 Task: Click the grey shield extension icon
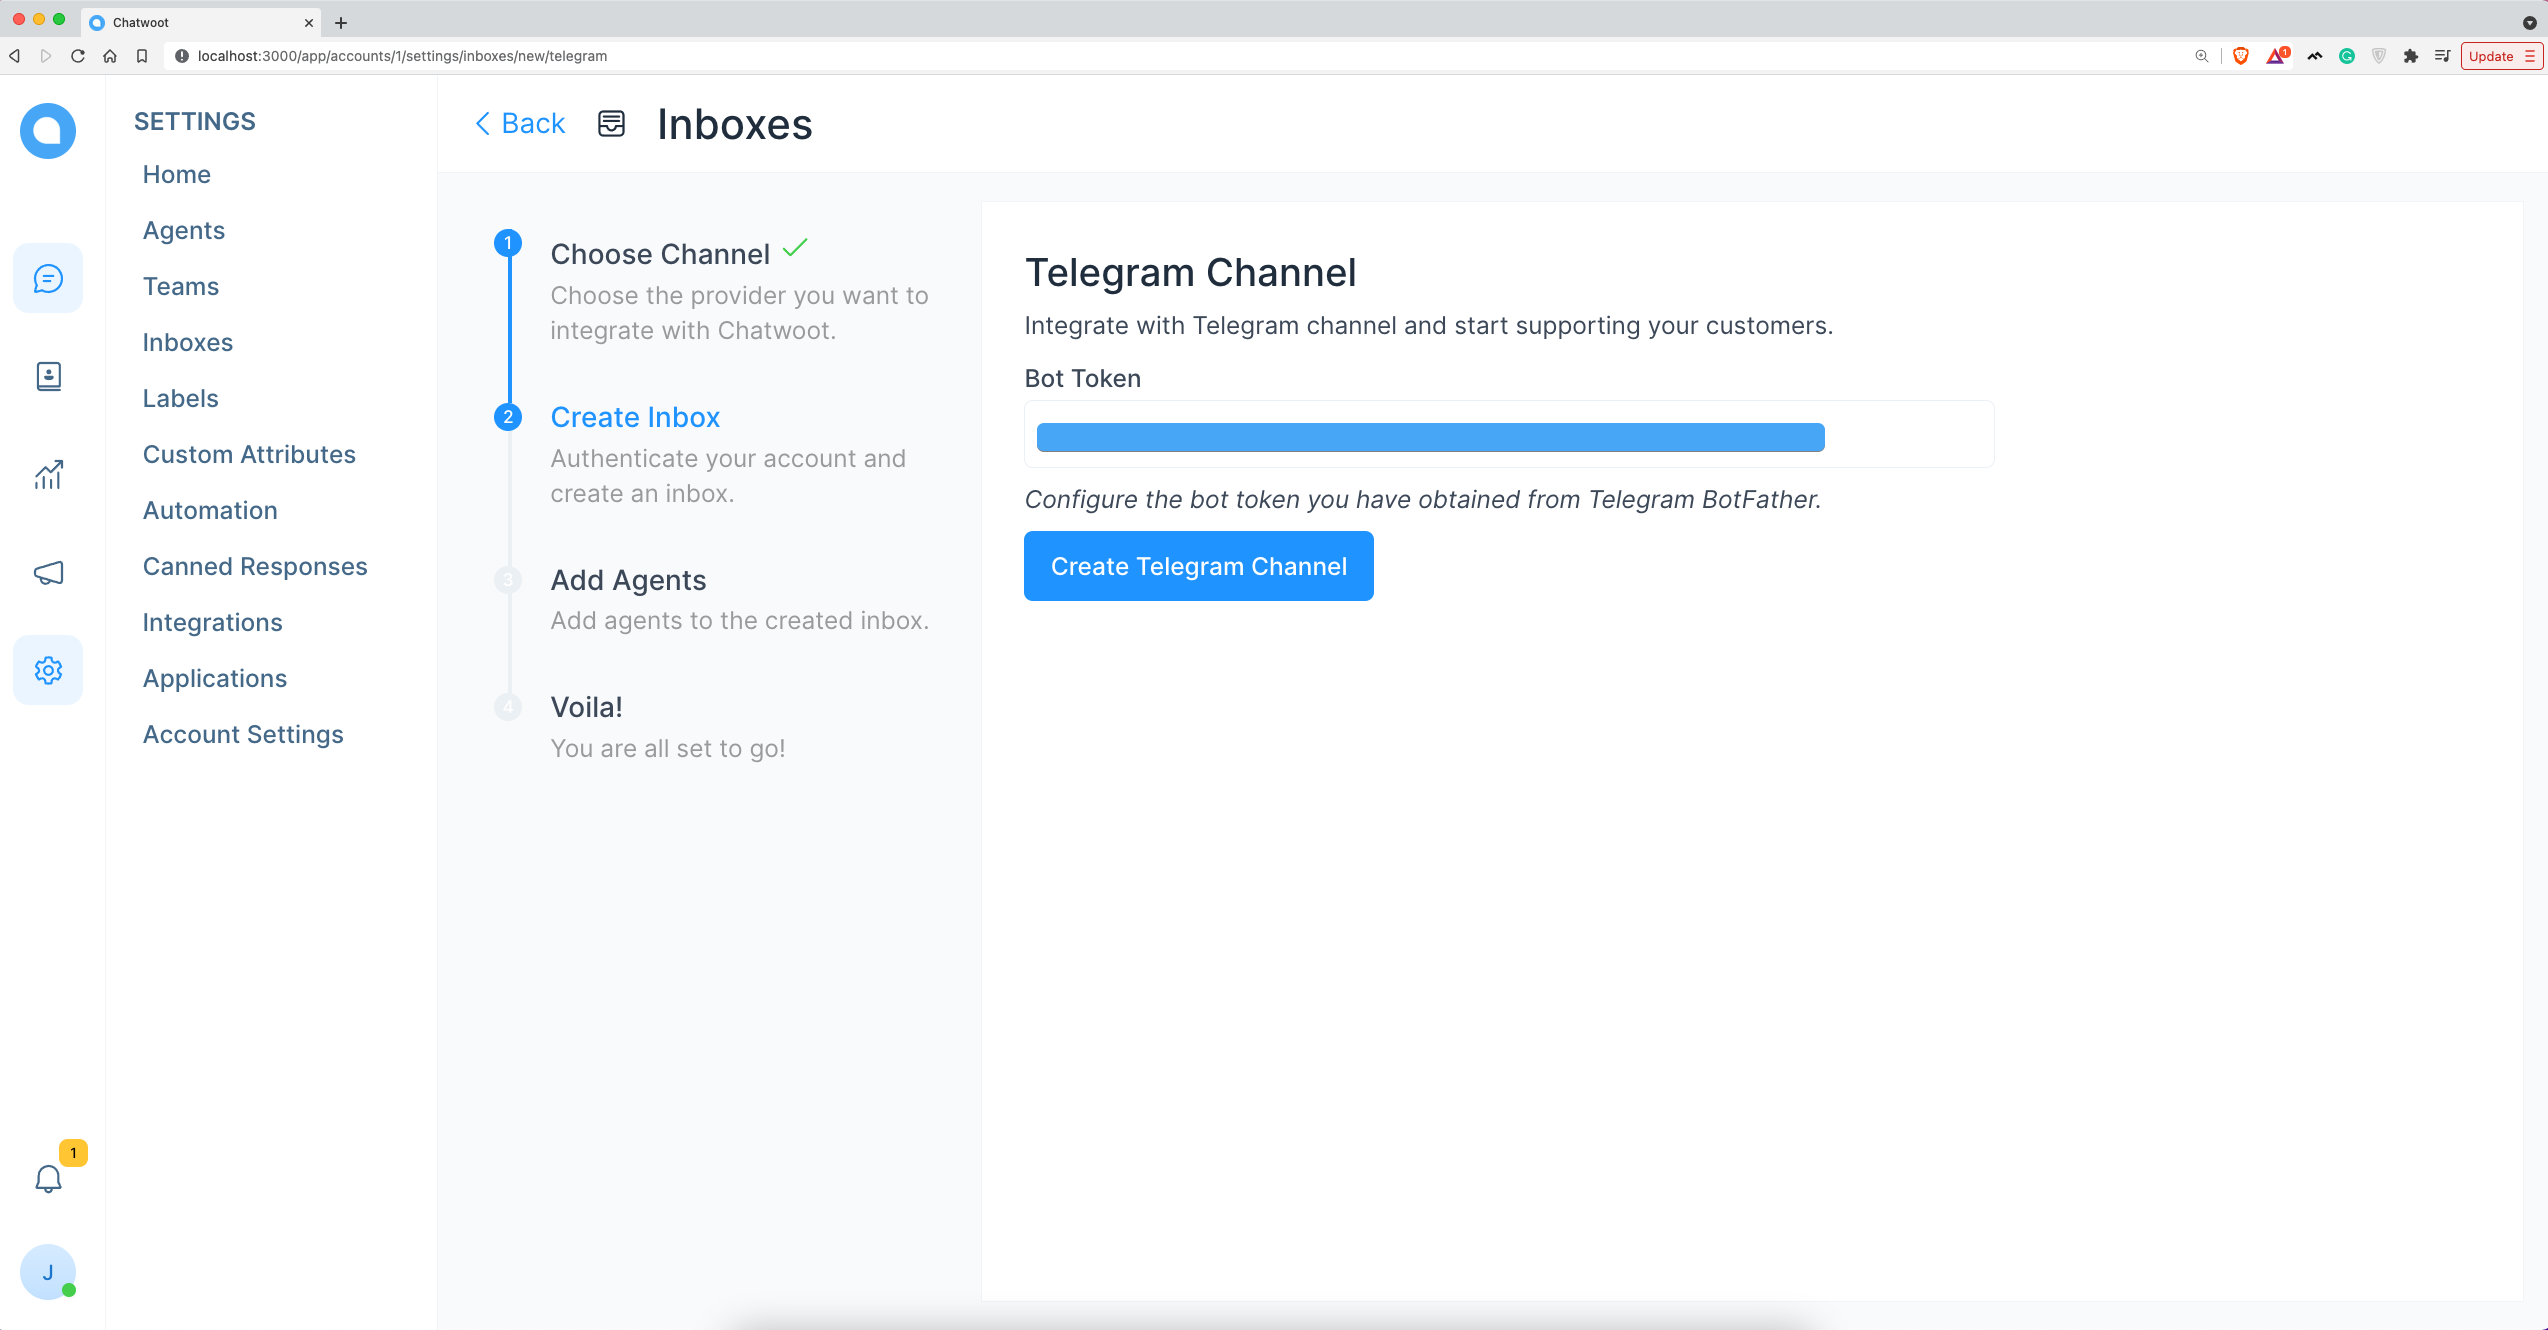(x=2379, y=56)
